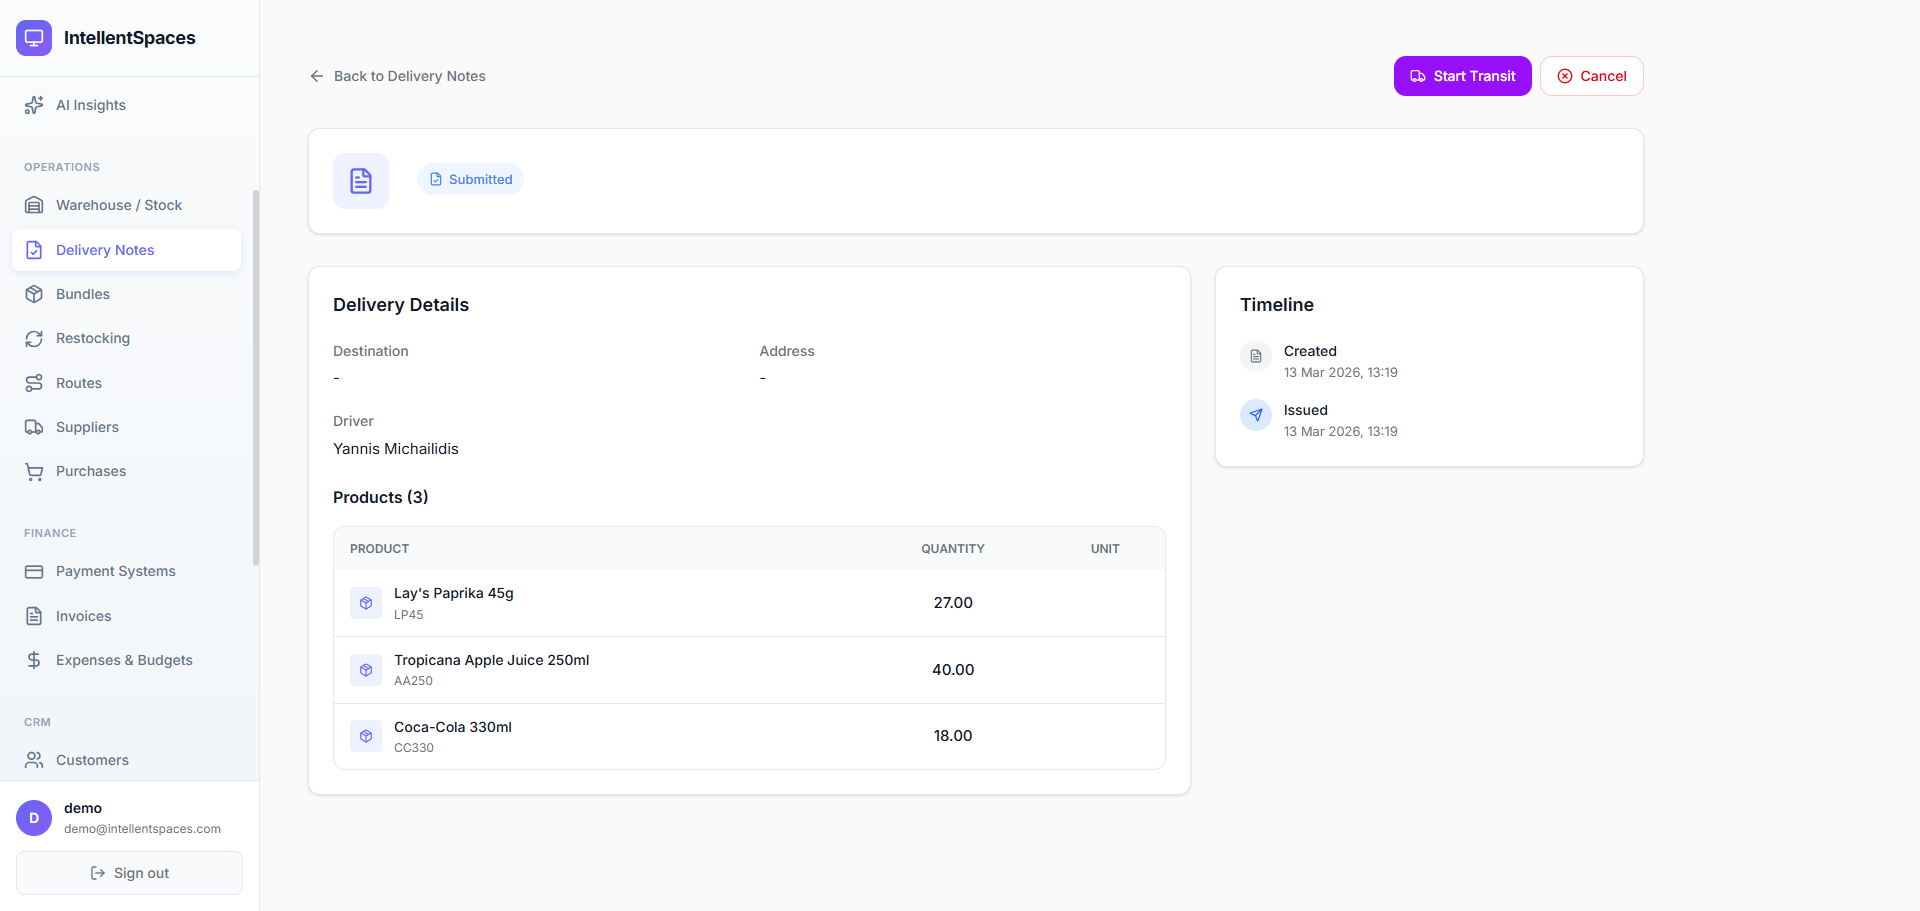Click the UNIT column header

tap(1105, 549)
